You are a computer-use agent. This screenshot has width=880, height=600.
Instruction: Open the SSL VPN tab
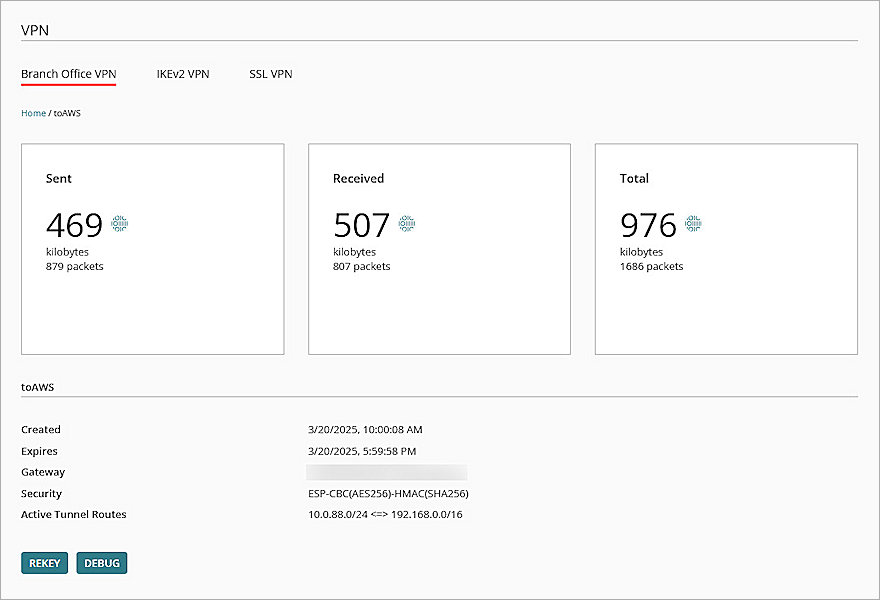270,74
